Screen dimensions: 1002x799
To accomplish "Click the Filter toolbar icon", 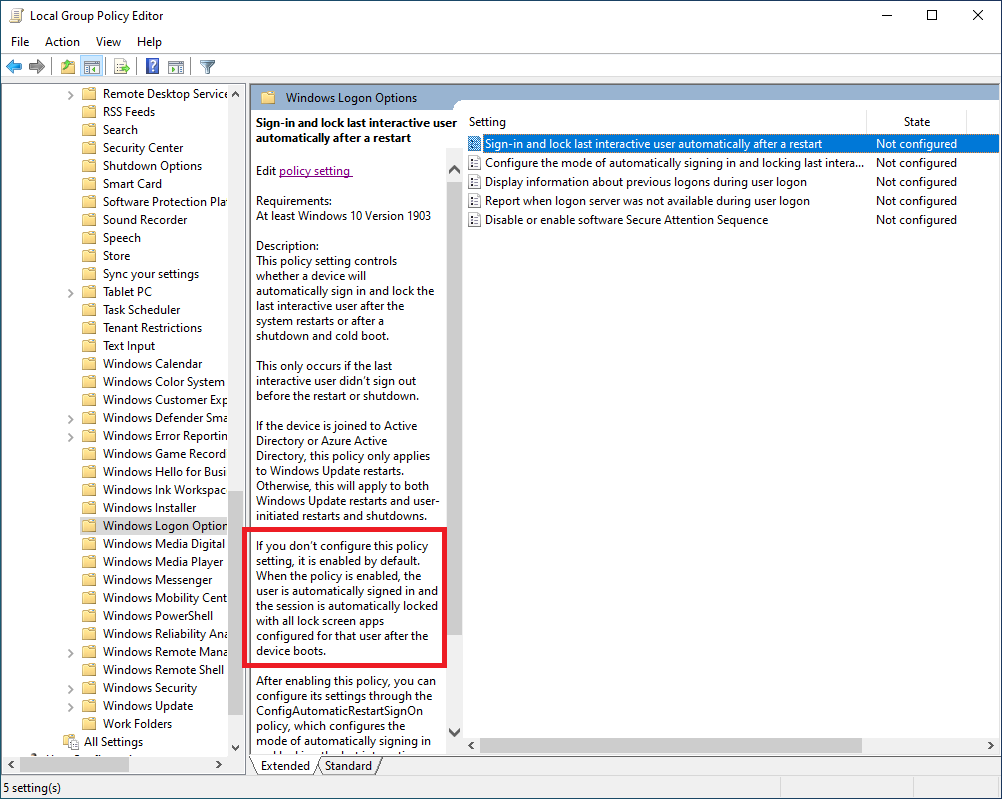I will tap(207, 66).
